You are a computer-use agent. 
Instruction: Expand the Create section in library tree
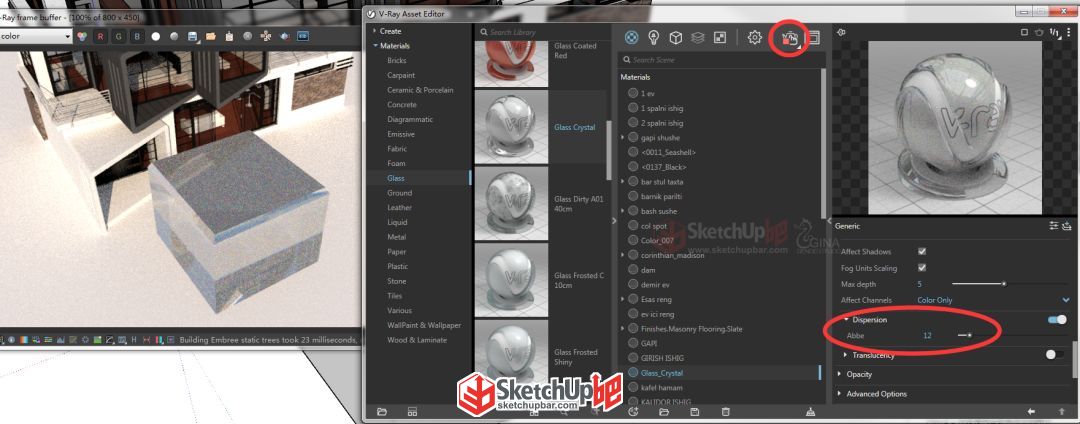click(375, 31)
